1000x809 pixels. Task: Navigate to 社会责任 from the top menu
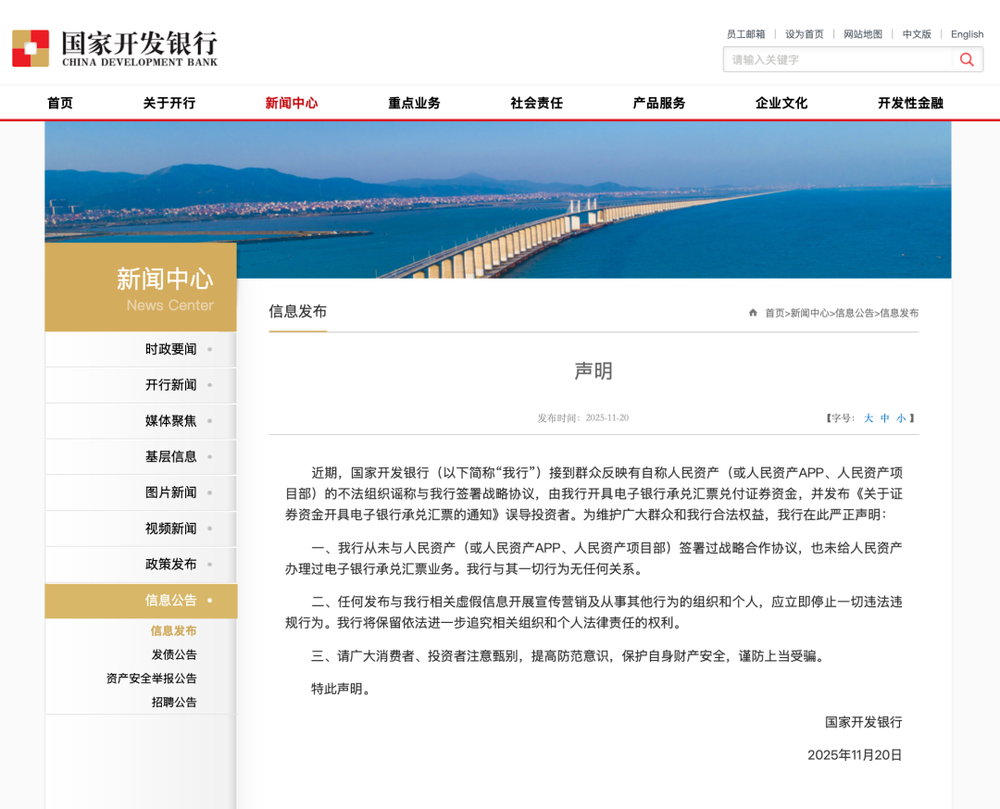tap(536, 102)
